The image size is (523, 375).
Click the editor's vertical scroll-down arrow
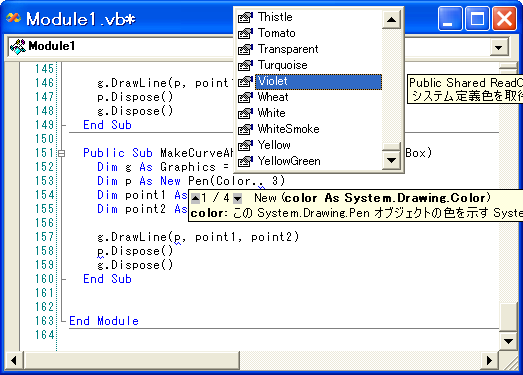tap(509, 341)
